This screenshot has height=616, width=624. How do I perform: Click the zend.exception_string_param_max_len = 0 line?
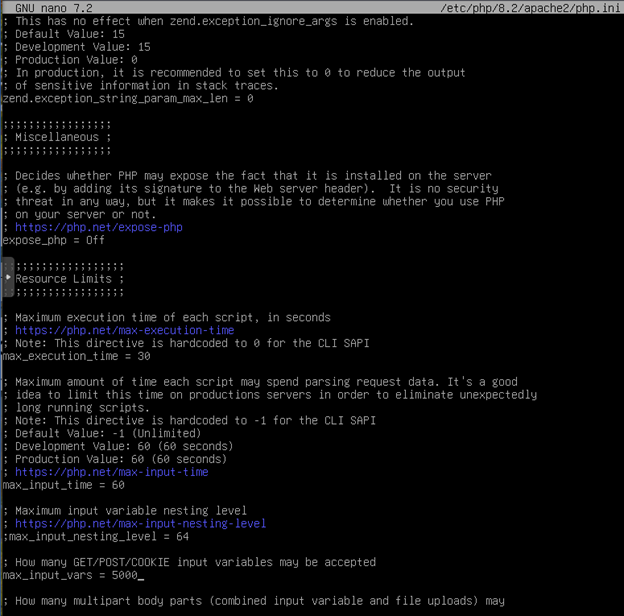click(127, 99)
